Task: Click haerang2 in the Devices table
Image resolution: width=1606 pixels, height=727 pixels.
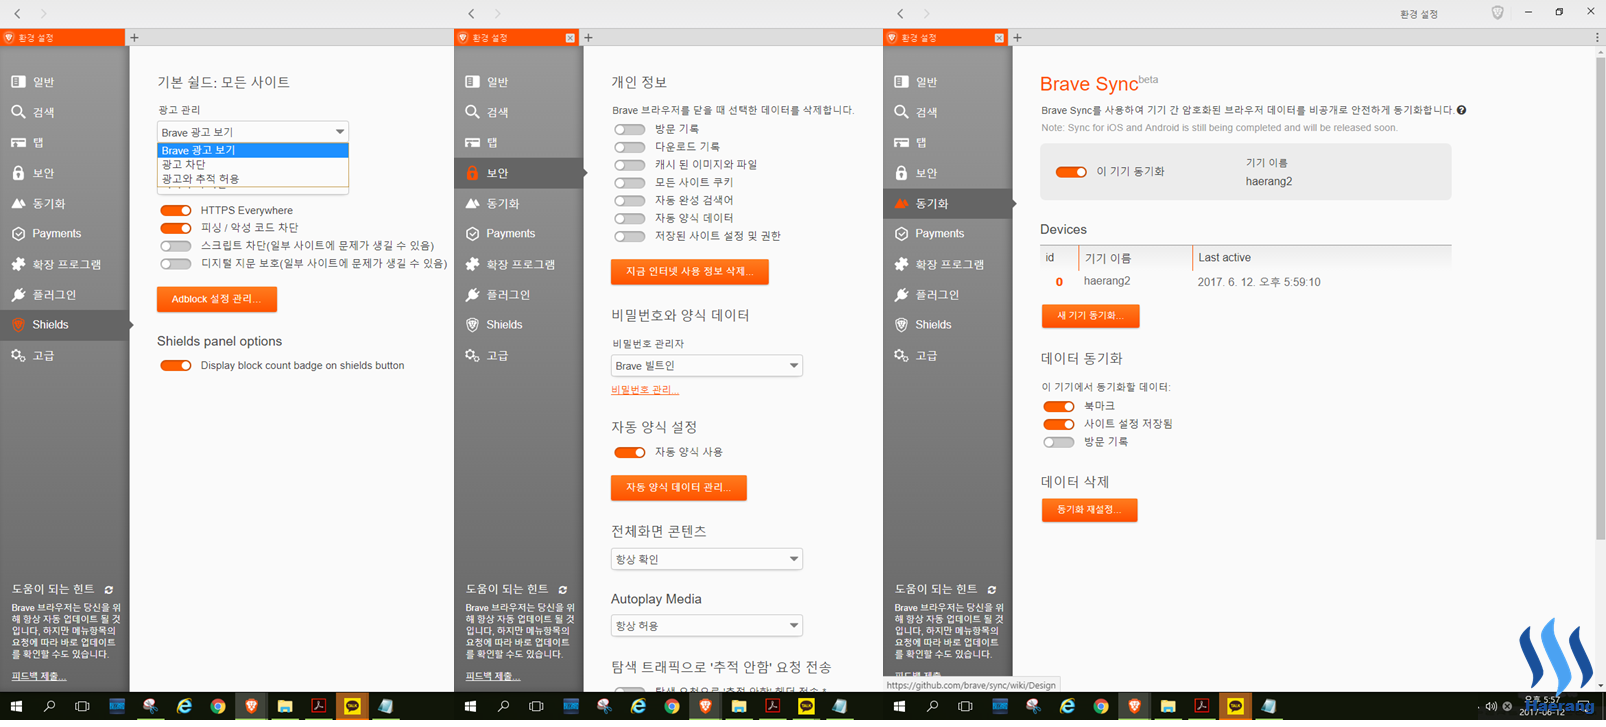Action: 1107,282
